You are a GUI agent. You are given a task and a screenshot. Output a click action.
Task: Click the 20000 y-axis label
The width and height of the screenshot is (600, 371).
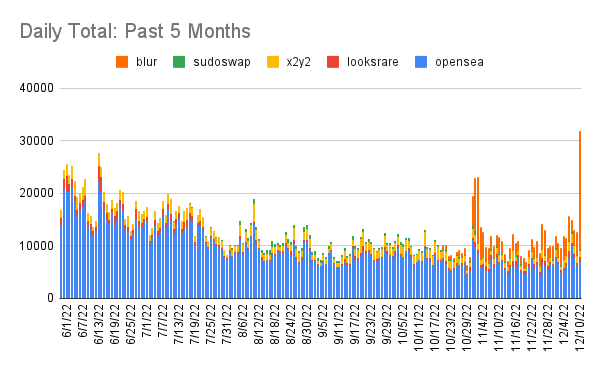point(37,193)
